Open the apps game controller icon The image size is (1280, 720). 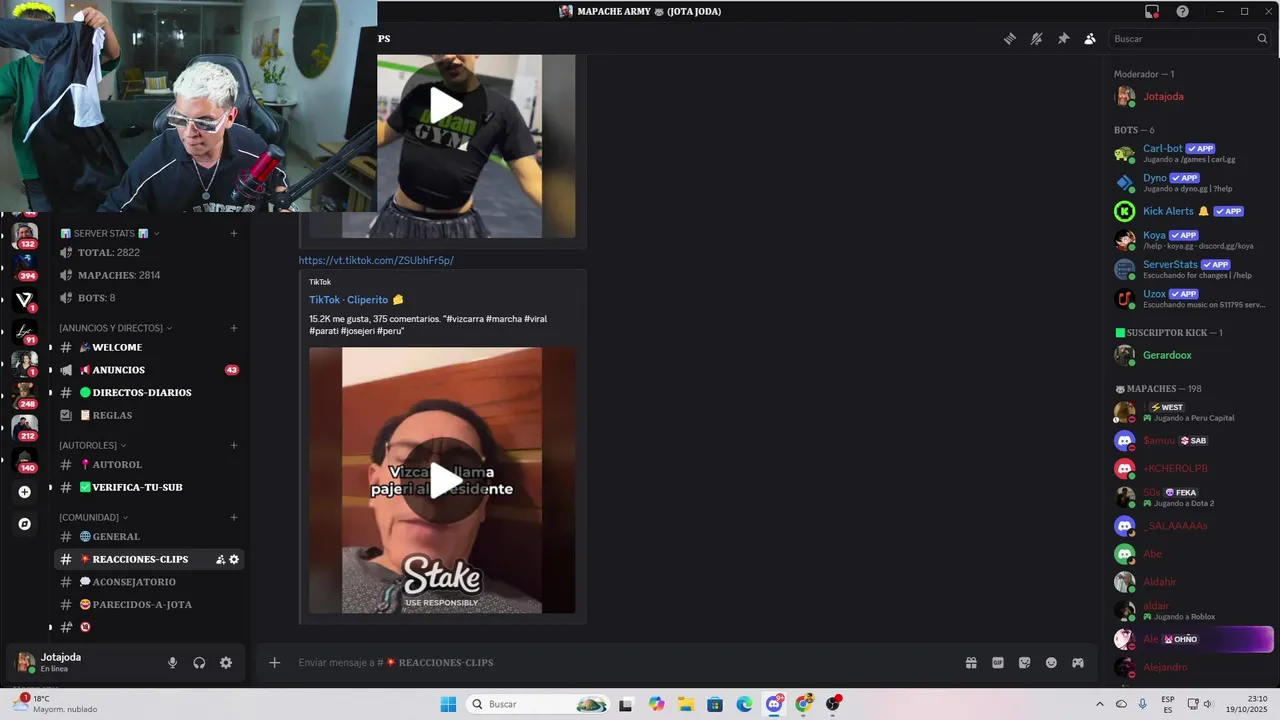(1078, 663)
